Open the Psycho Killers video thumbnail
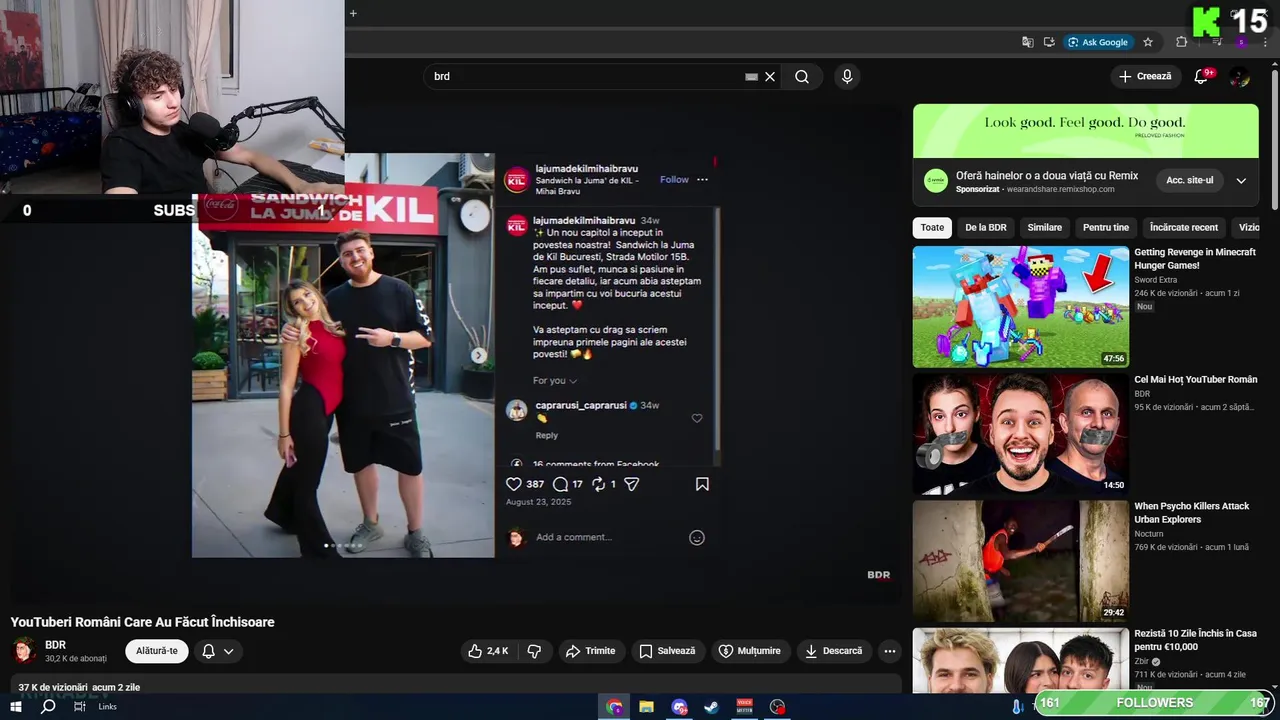Screen dimensions: 1280x720 click(x=1020, y=561)
